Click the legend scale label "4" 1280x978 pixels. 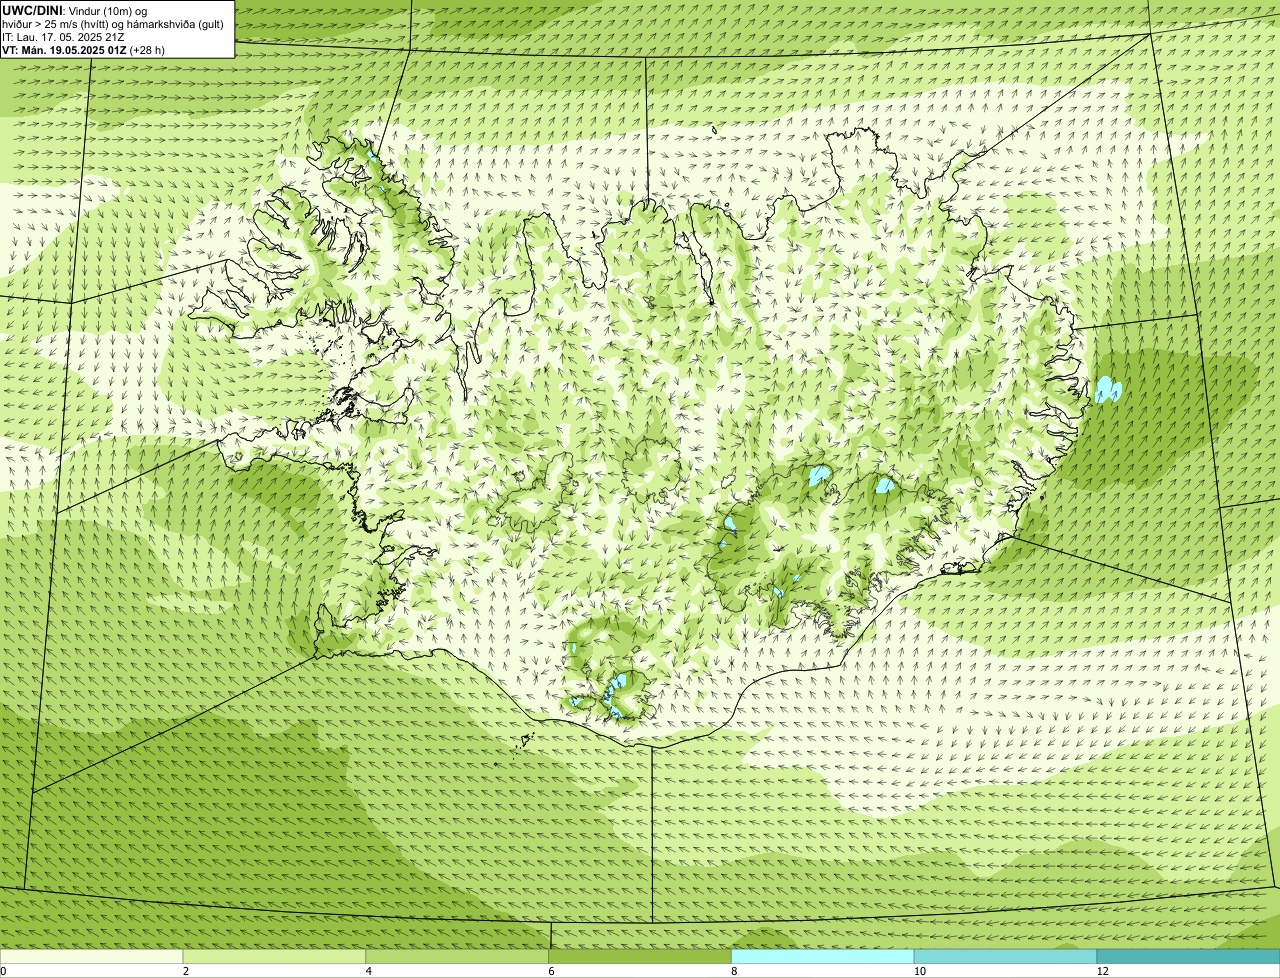(368, 971)
